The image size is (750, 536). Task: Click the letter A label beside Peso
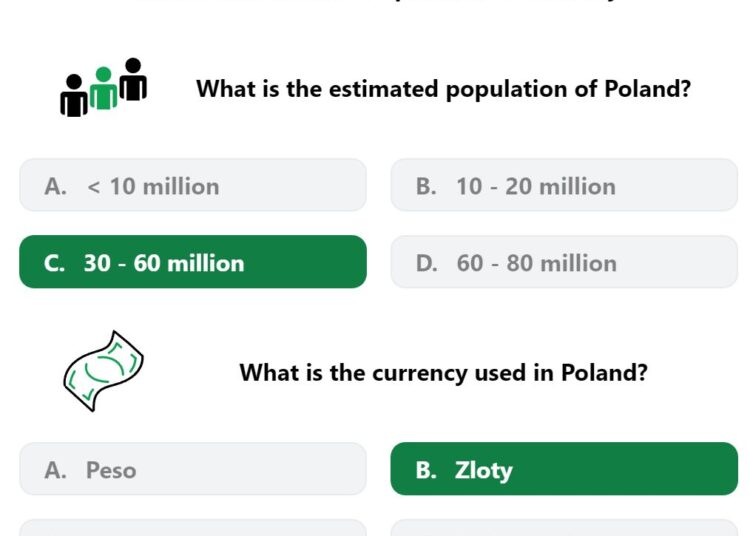click(55, 470)
